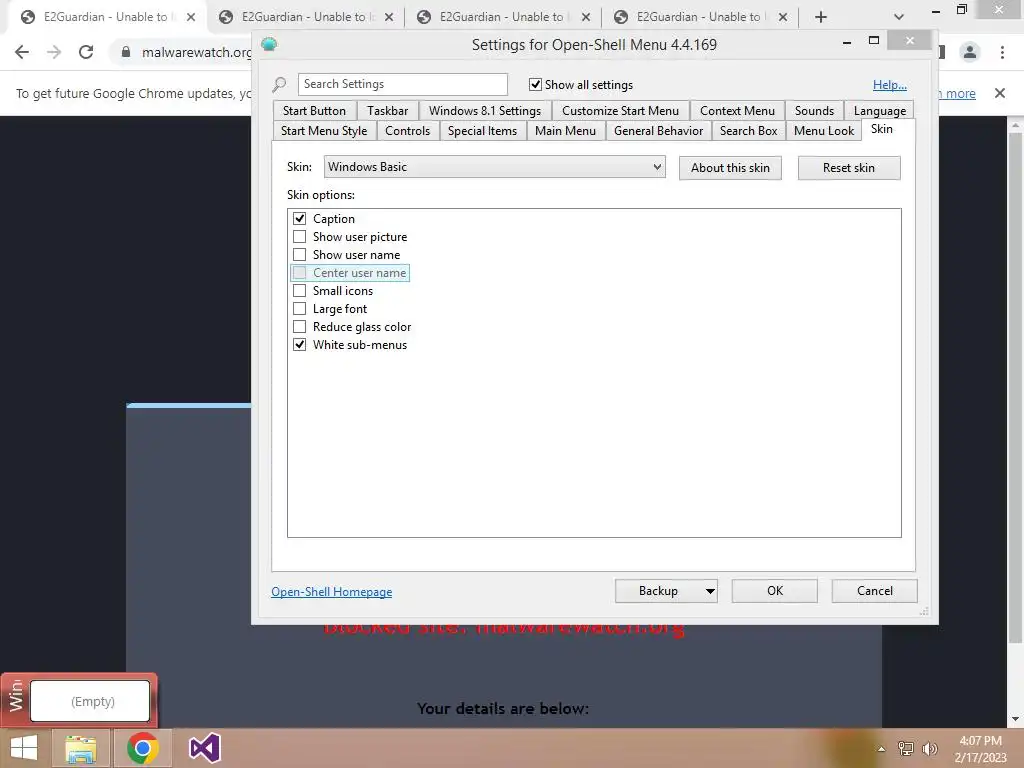Close the third E2Guardian tab
Viewport: 1024px width, 768px height.
point(586,17)
